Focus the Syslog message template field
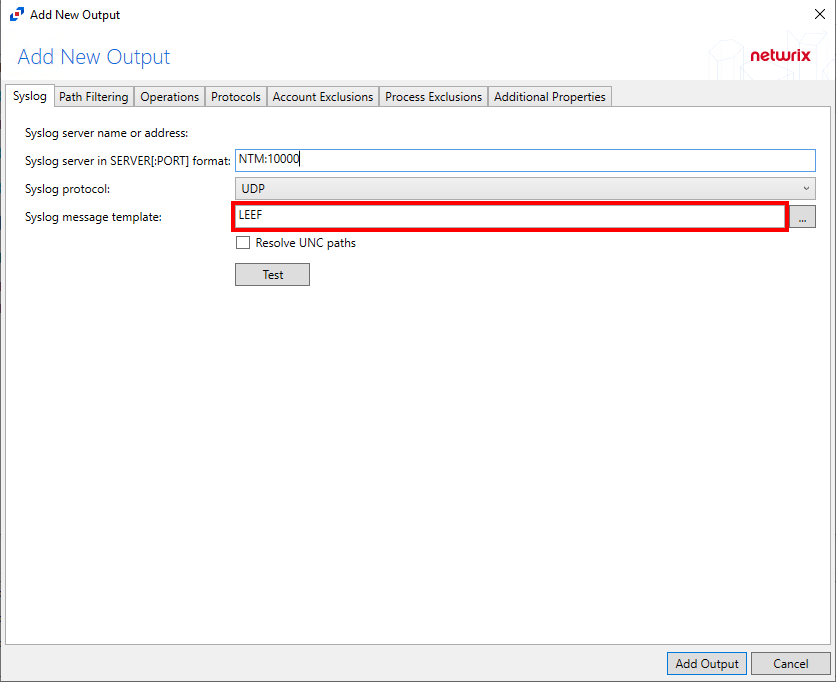Image resolution: width=836 pixels, height=682 pixels. 510,216
